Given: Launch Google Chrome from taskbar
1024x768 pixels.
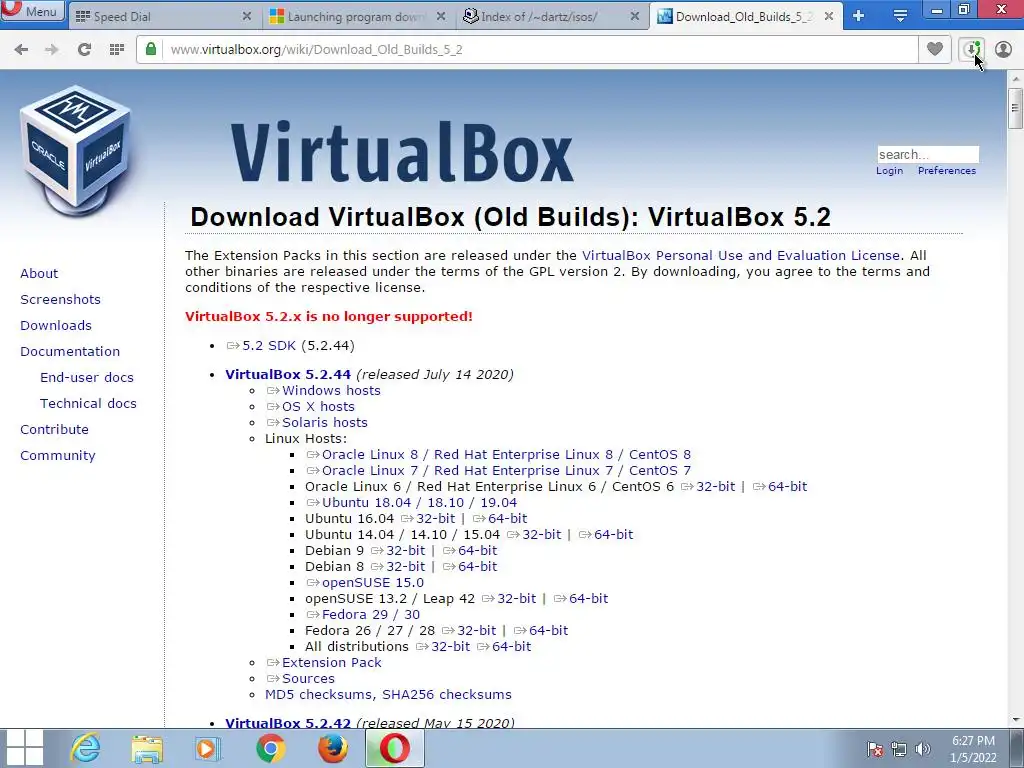Looking at the screenshot, I should (x=270, y=748).
